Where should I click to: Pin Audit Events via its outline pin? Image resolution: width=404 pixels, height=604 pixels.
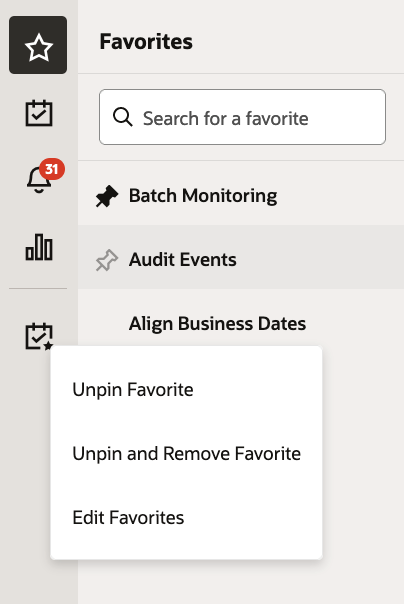(x=107, y=260)
